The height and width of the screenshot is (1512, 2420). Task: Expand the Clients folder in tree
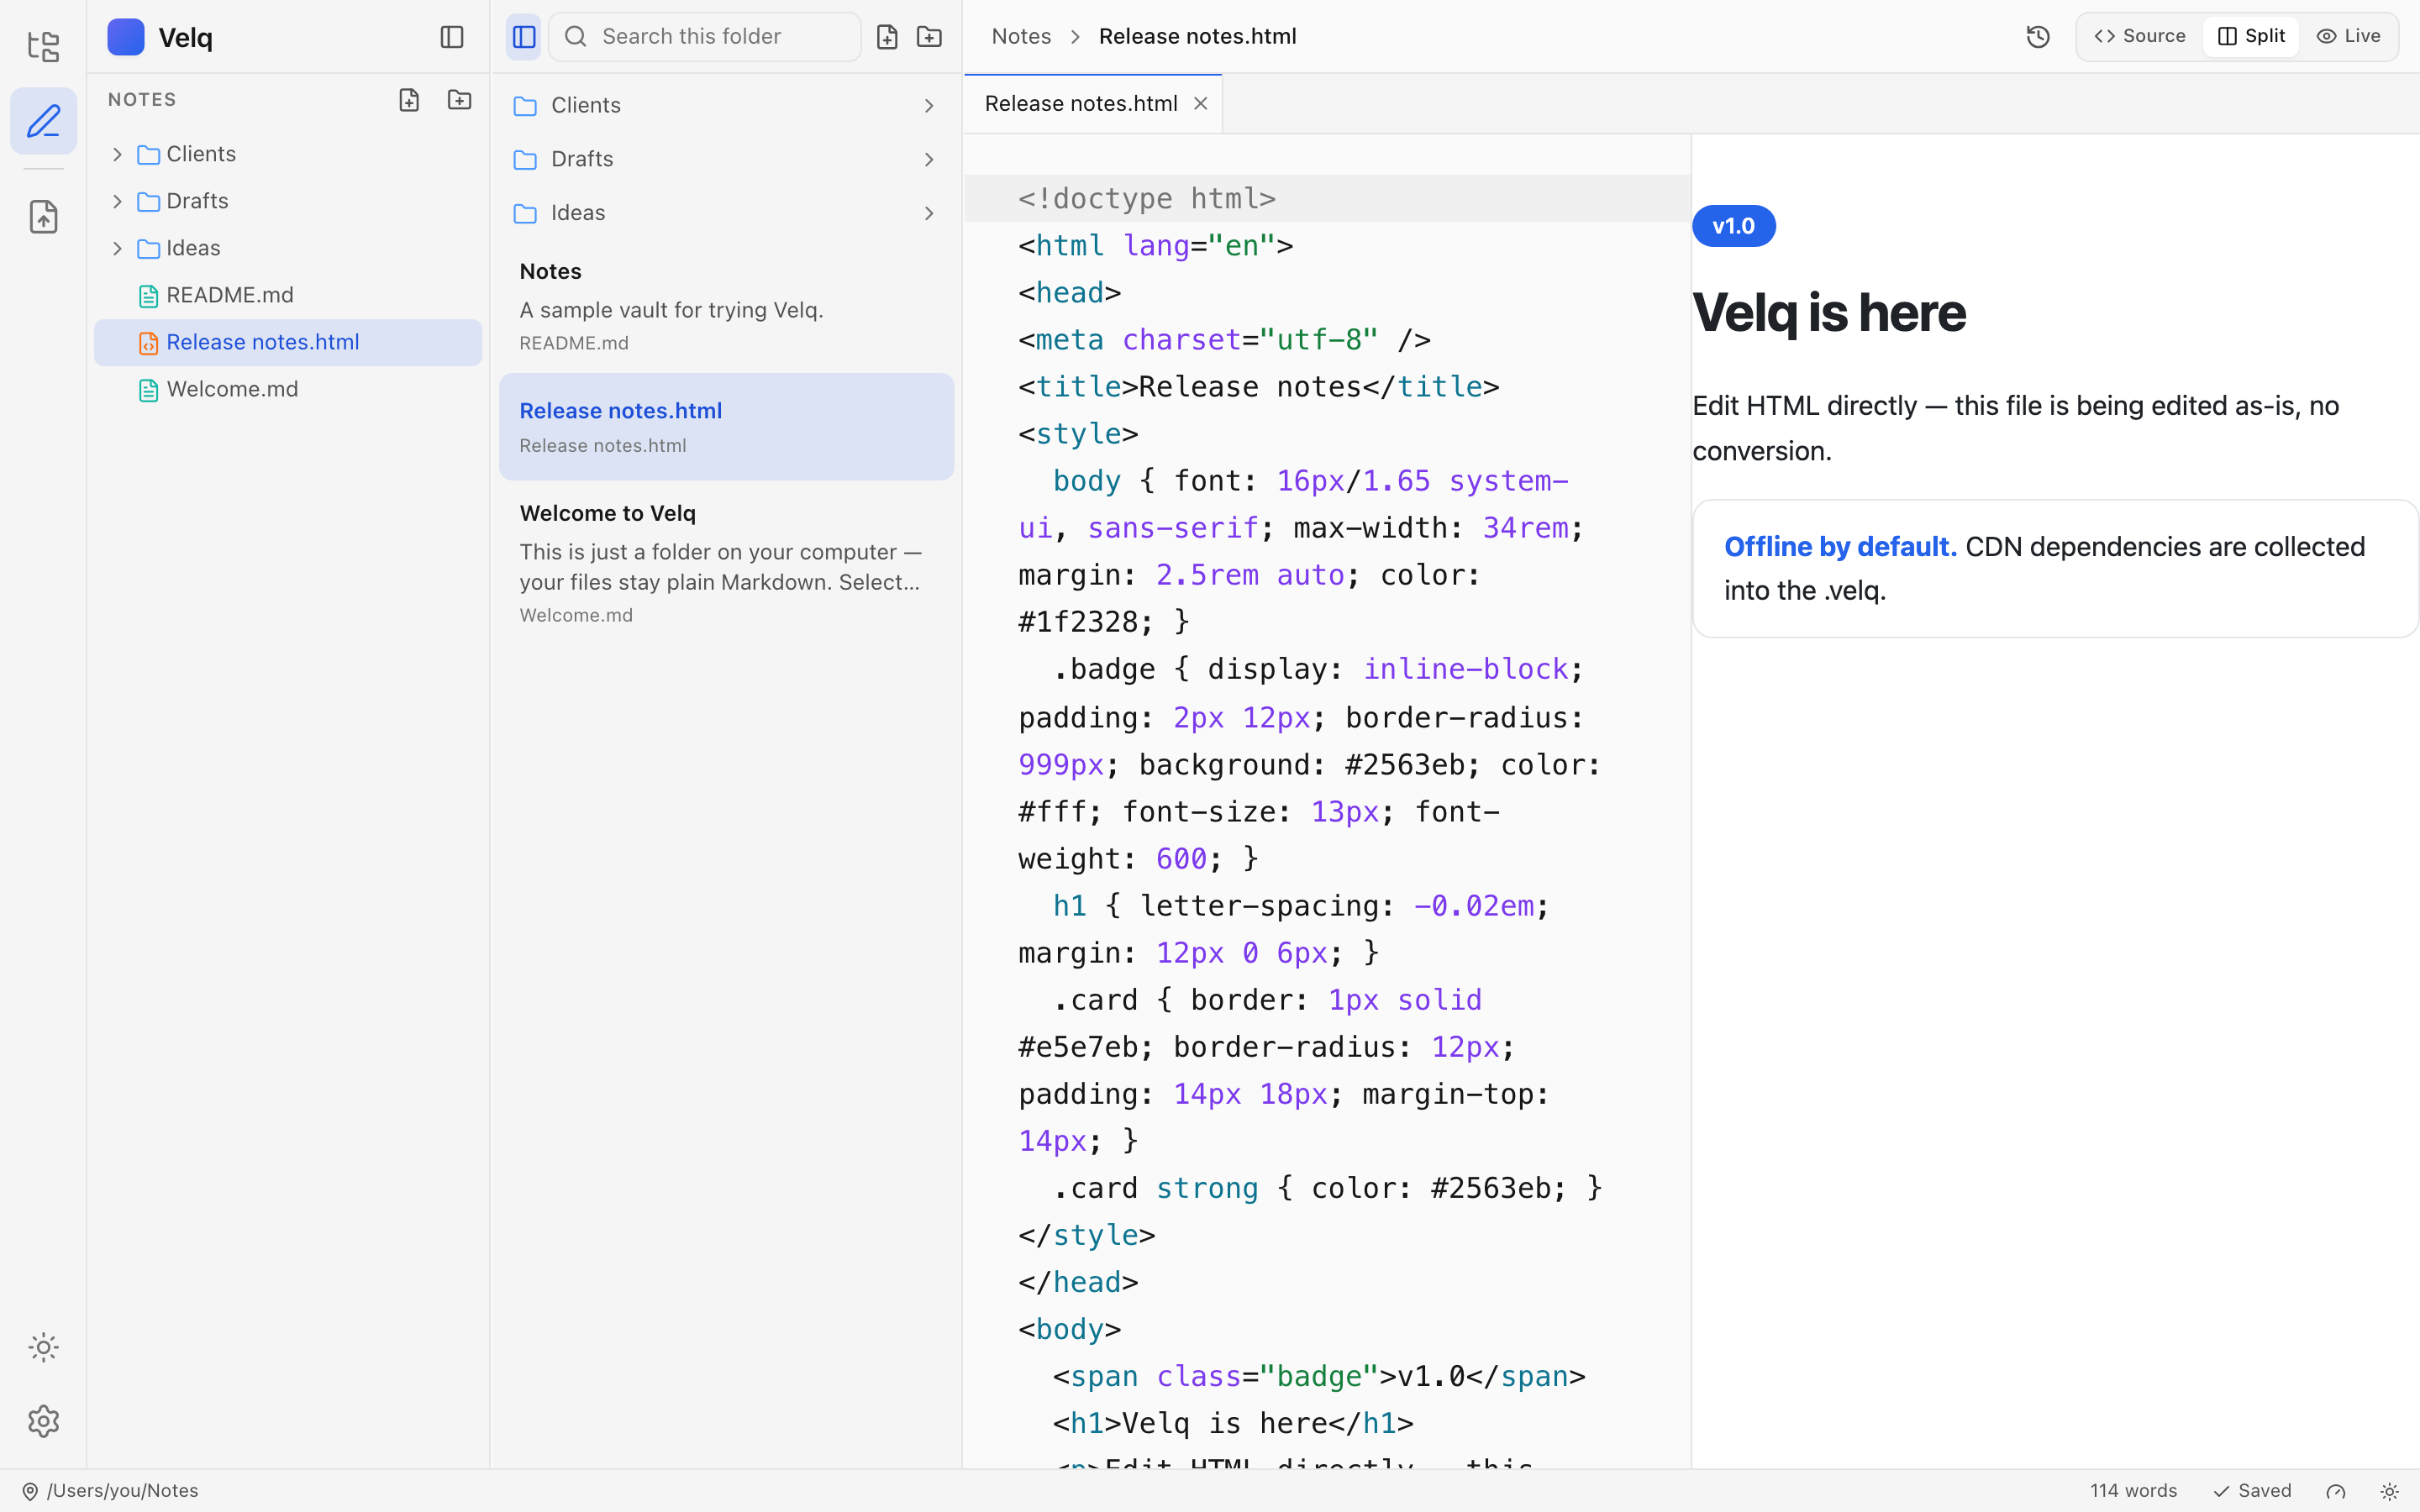click(x=117, y=154)
